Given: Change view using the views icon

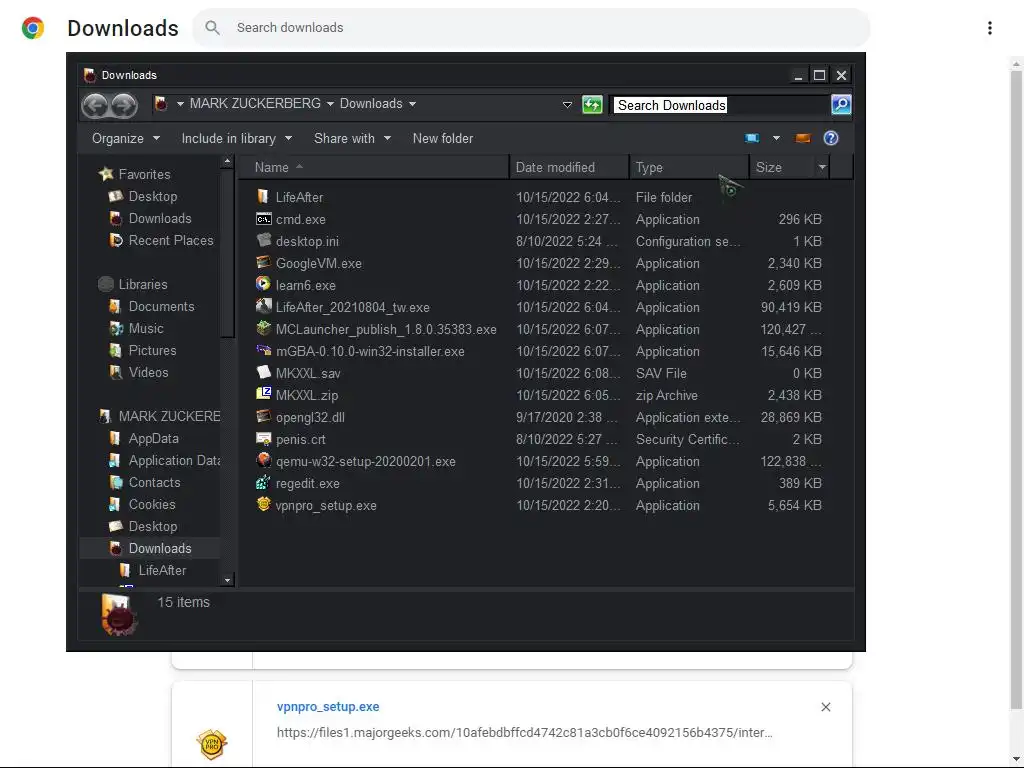Looking at the screenshot, I should click(x=752, y=138).
